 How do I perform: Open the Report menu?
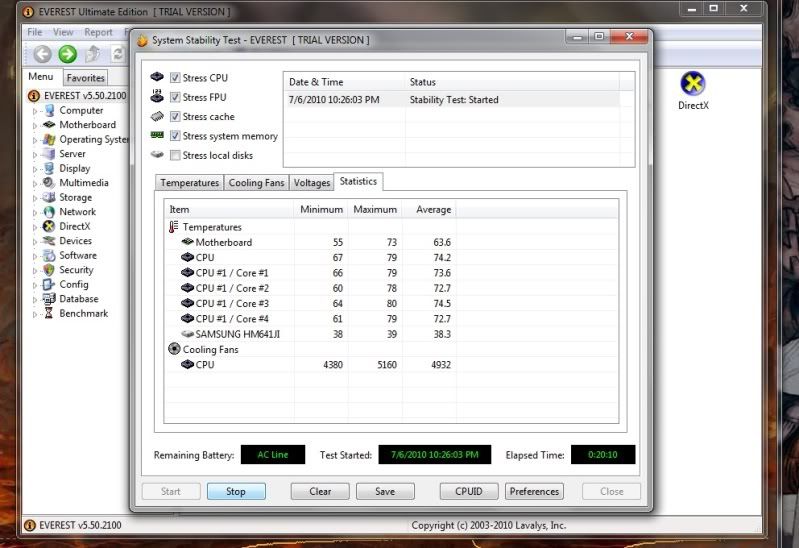tap(98, 32)
